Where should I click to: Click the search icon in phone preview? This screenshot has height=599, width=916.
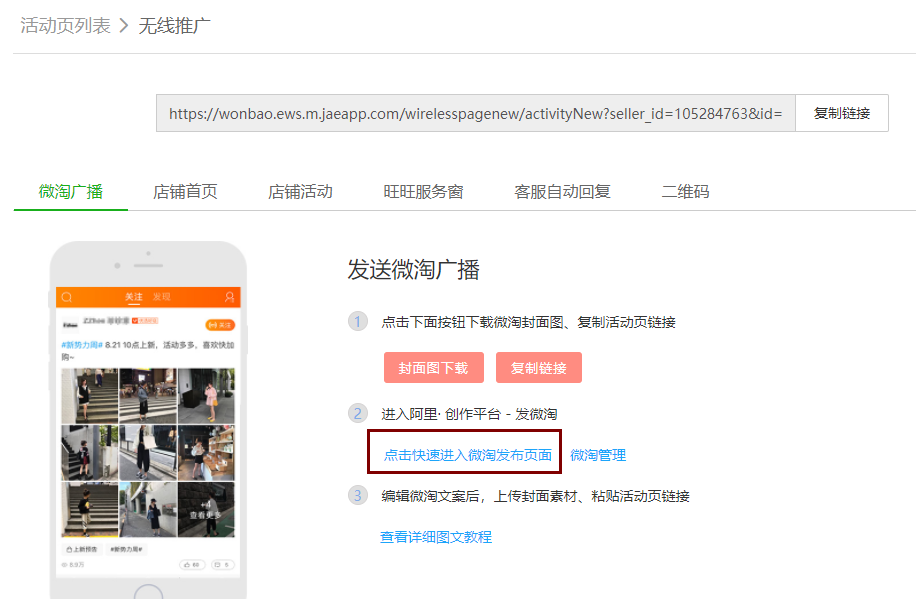[67, 297]
